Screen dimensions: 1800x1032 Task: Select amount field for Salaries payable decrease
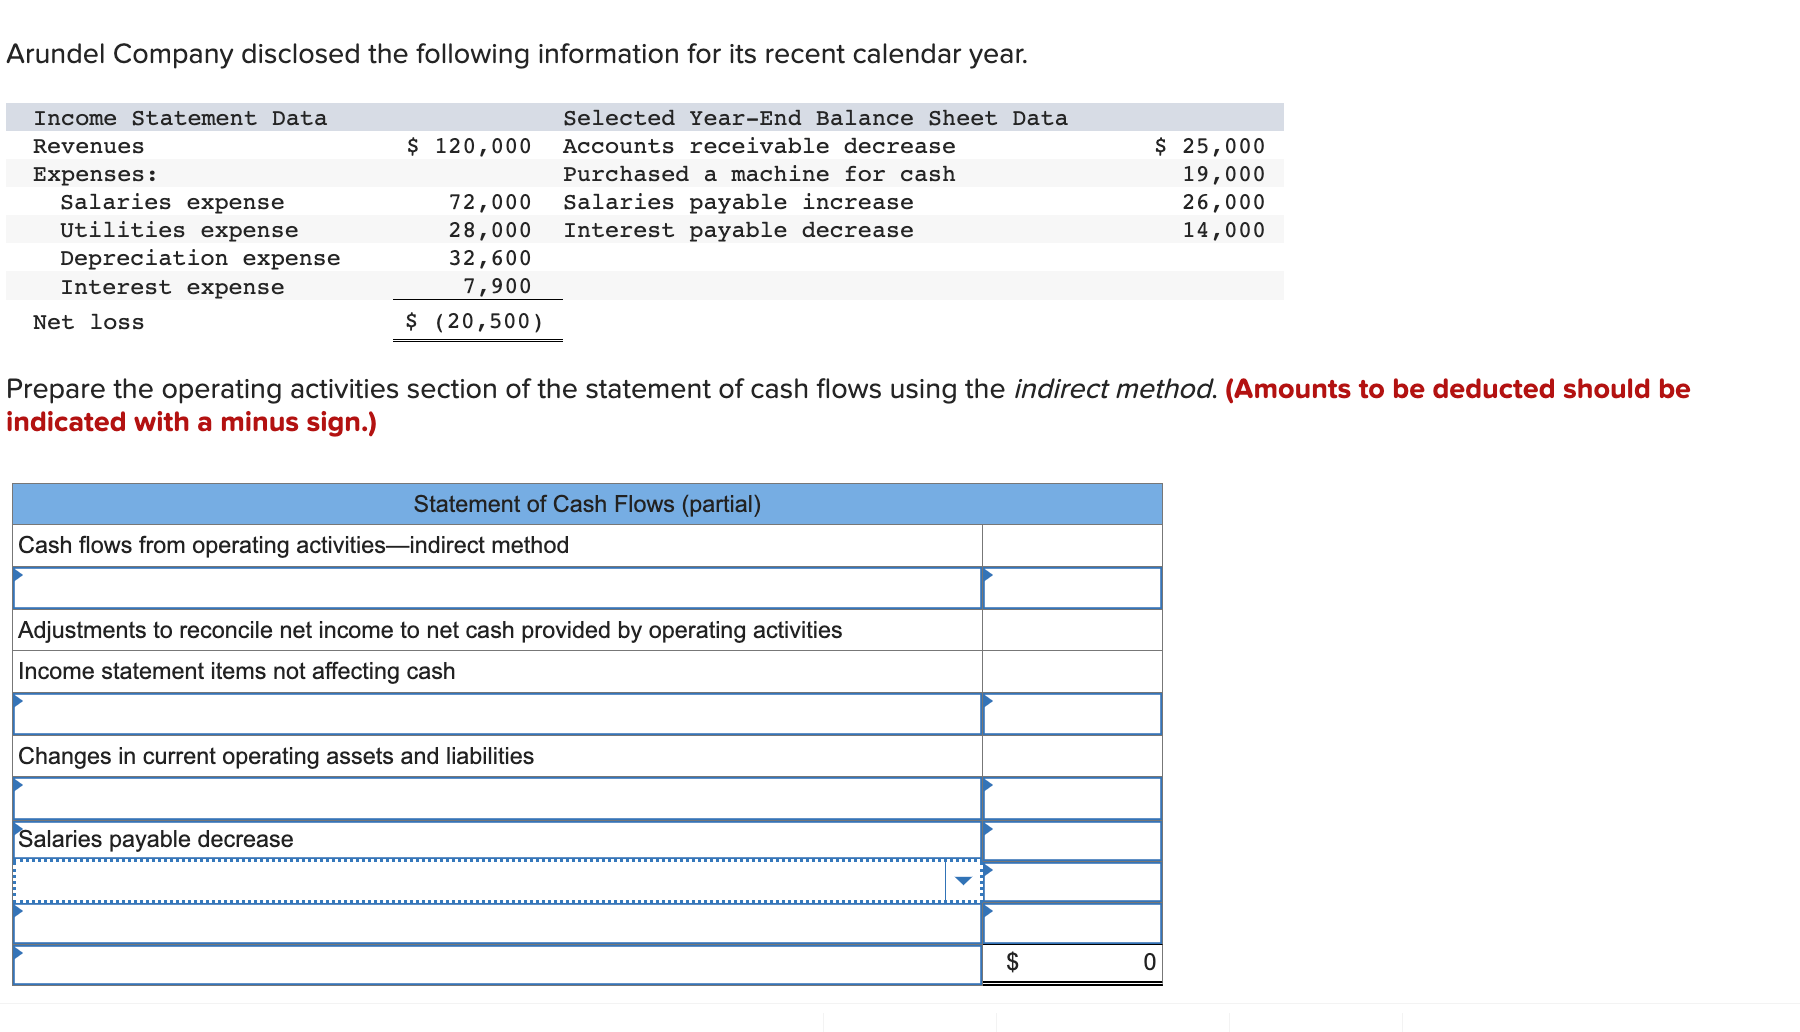coord(1072,840)
